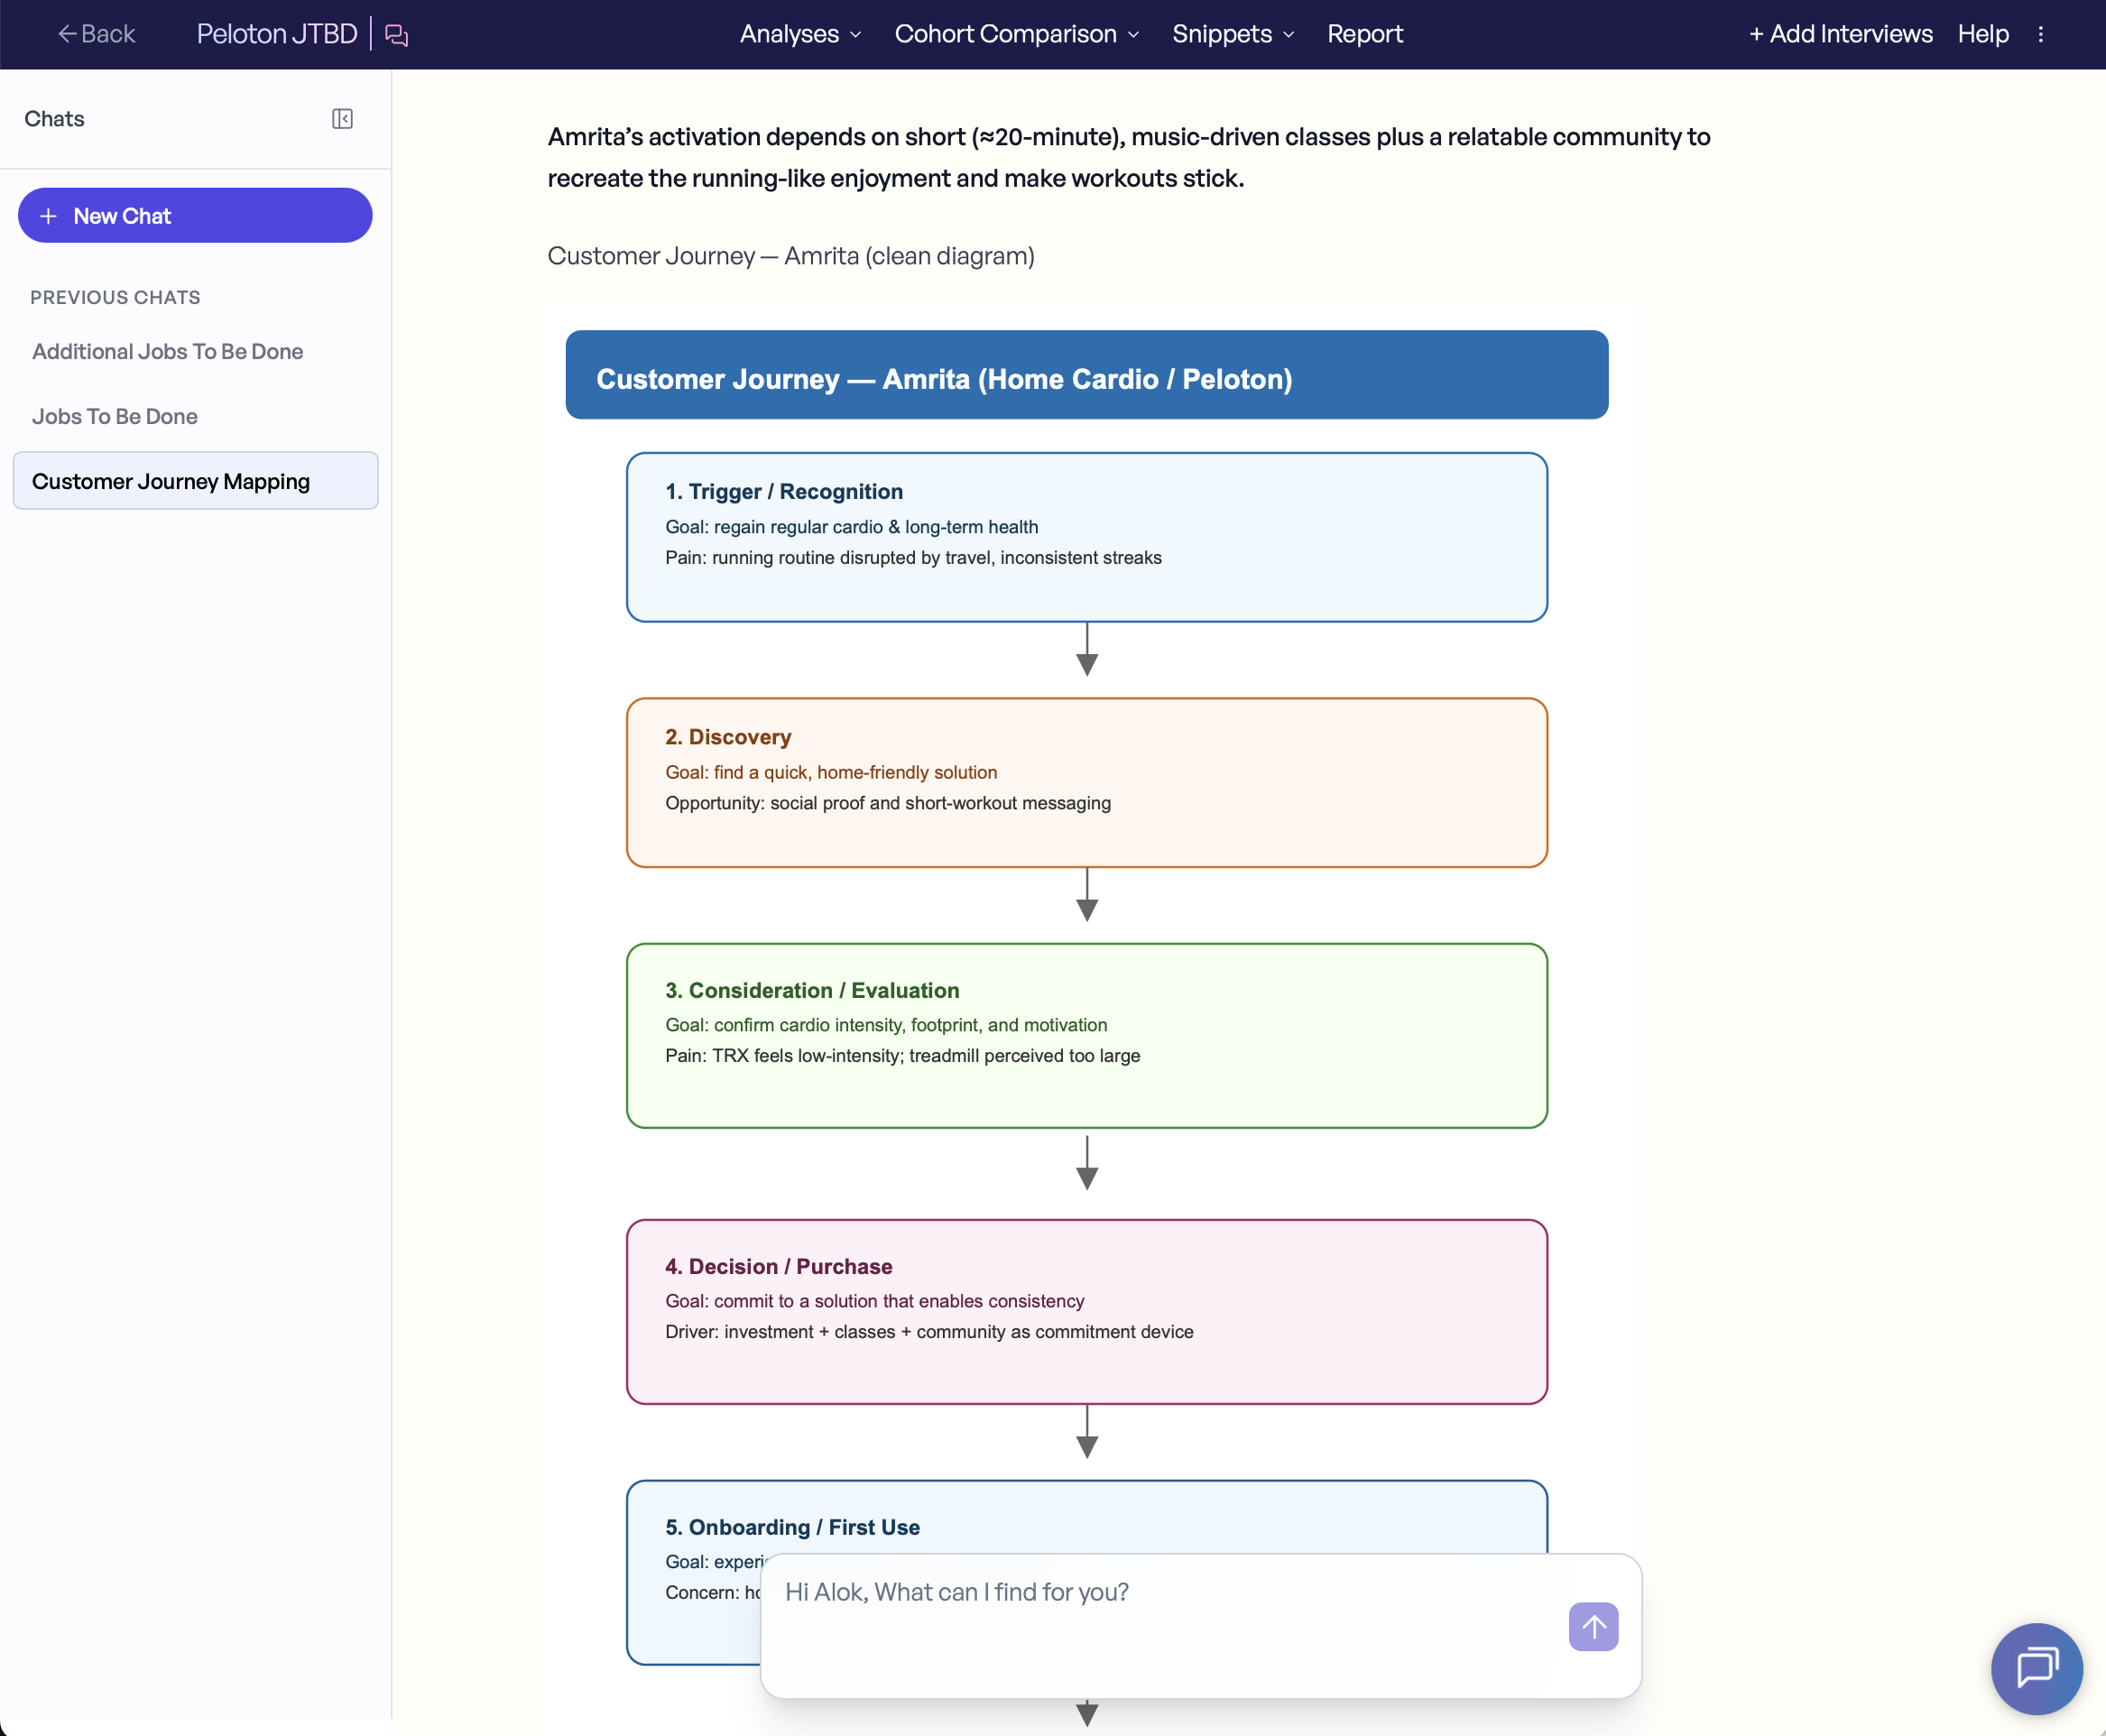Click the Chats sidebar heading
This screenshot has width=2106, height=1736.
[54, 119]
